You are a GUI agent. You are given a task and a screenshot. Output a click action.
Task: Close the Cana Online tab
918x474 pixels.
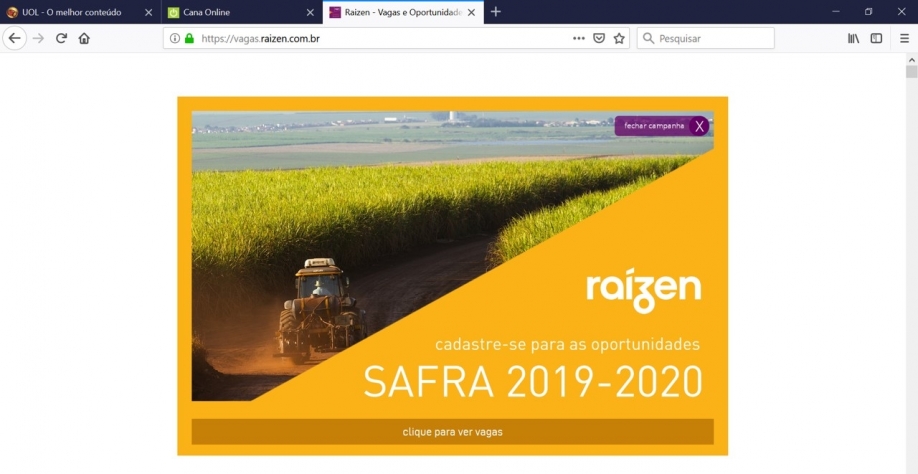(310, 12)
